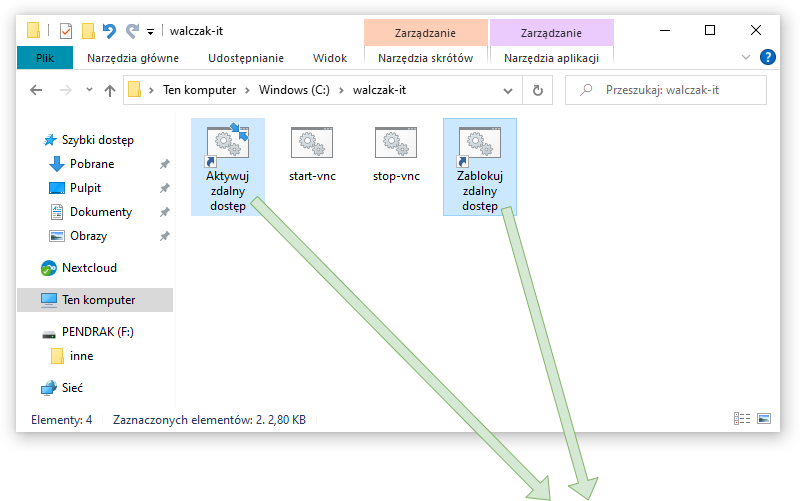Open the Narzędzia skrótów tab
The height and width of the screenshot is (501, 807).
pyautogui.click(x=426, y=58)
